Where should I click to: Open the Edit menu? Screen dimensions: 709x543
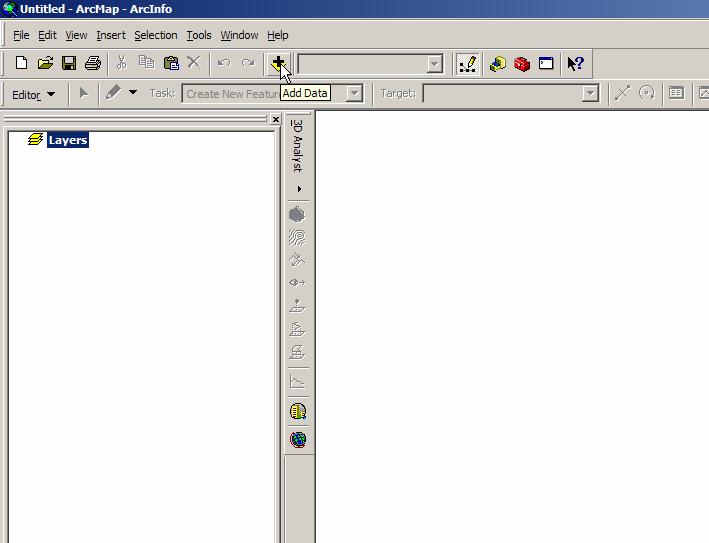(47, 35)
